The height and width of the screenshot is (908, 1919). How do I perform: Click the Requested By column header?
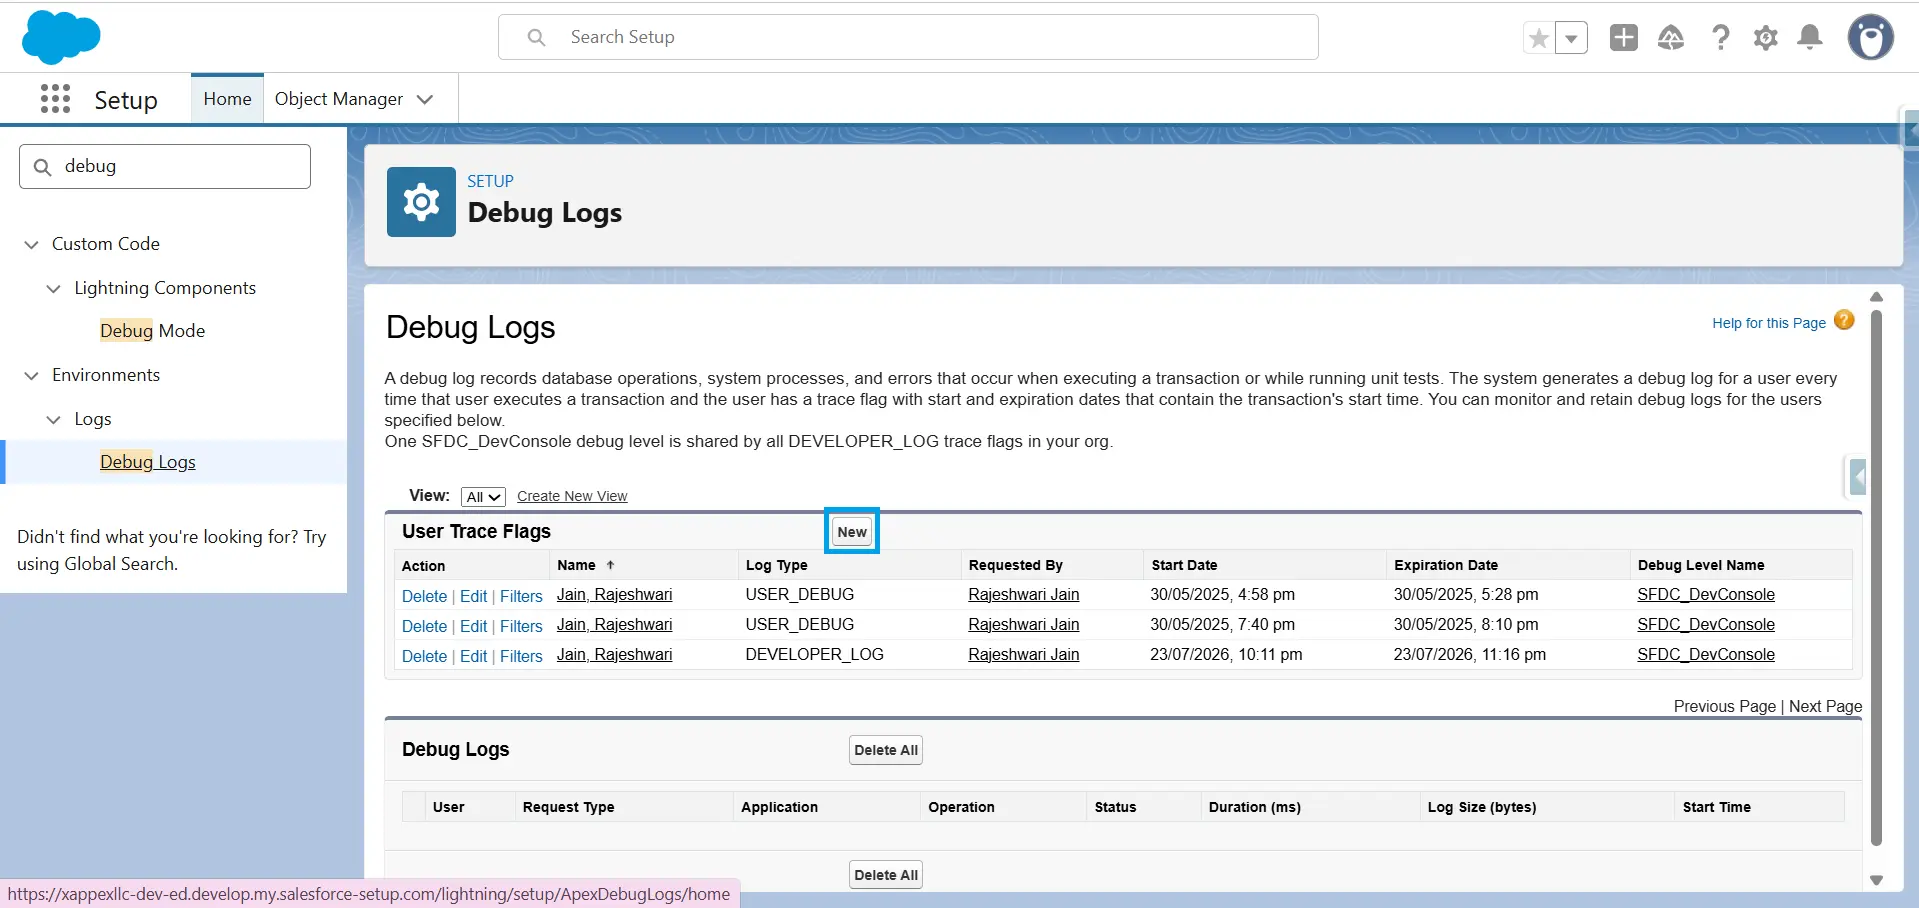pos(1016,565)
